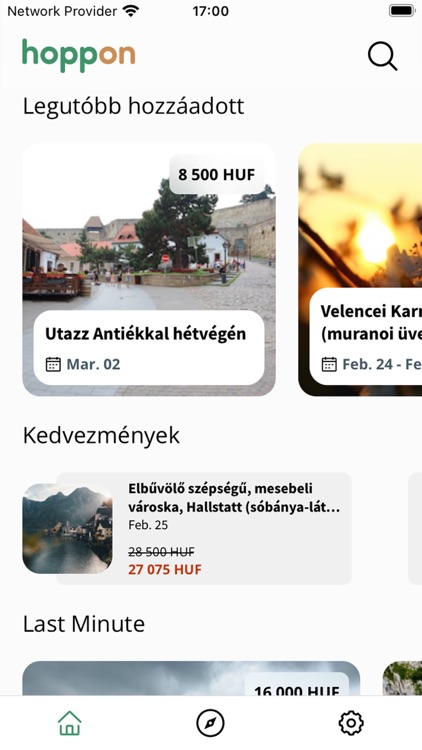The height and width of the screenshot is (750, 422).
Task: Tap the discounted 27 075 HUF price
Action: click(x=165, y=570)
